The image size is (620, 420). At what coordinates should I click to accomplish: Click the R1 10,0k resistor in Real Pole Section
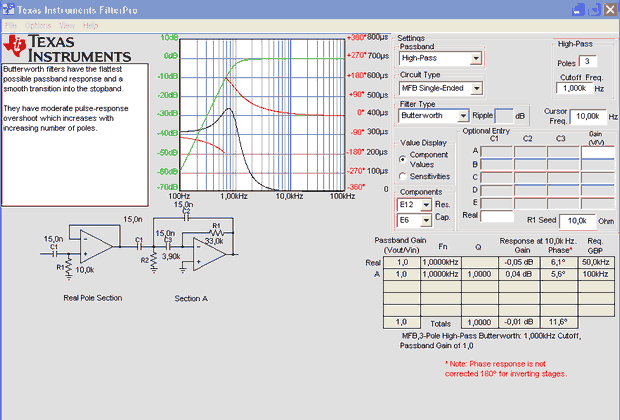pyautogui.click(x=69, y=266)
